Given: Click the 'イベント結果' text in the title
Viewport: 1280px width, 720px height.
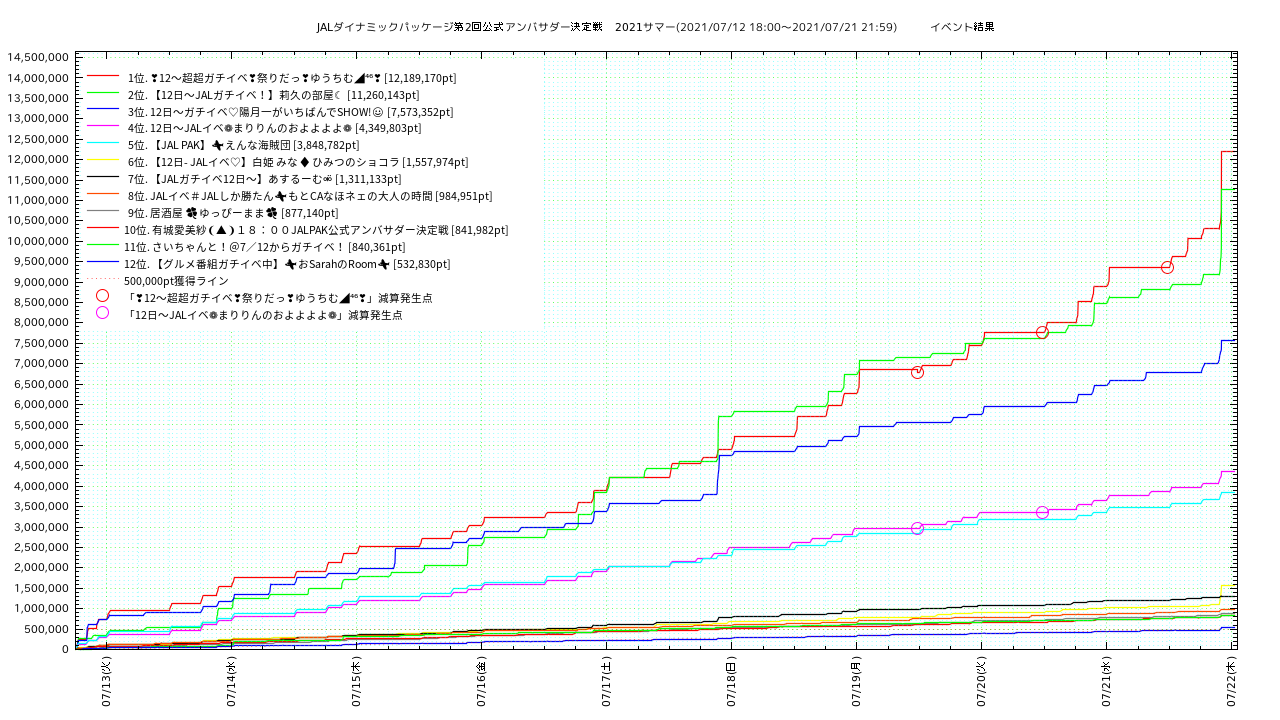Looking at the screenshot, I should pyautogui.click(x=962, y=27).
